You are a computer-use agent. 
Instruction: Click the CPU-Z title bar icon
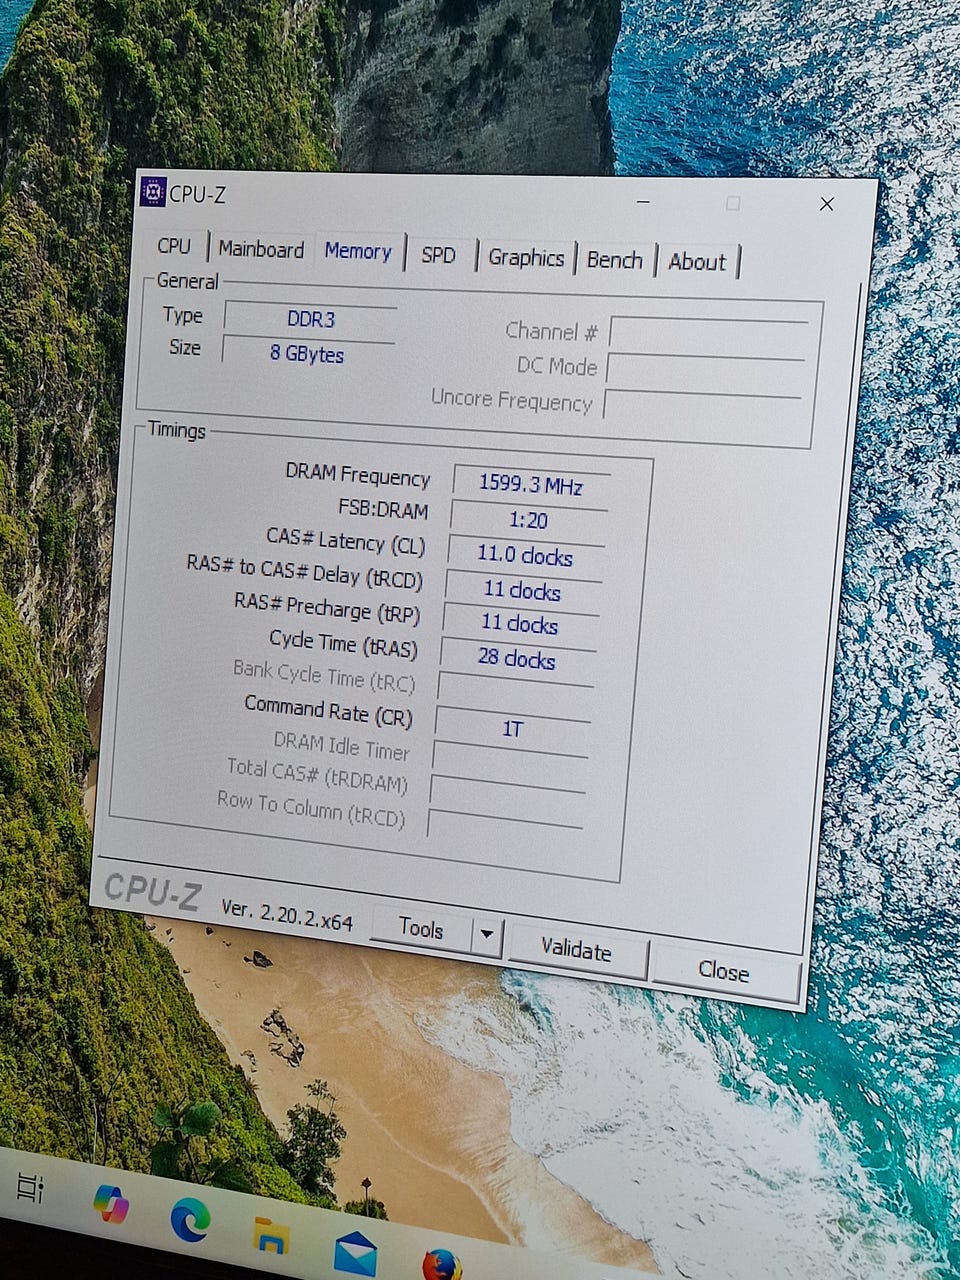(x=152, y=191)
